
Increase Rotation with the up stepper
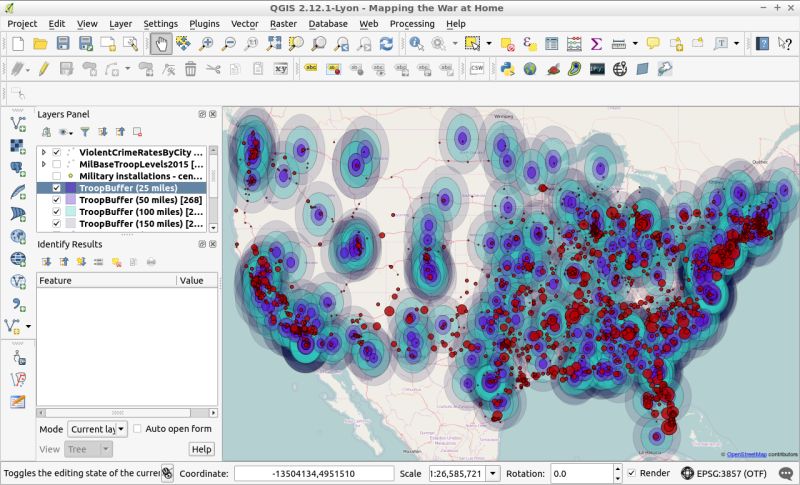[618, 469]
